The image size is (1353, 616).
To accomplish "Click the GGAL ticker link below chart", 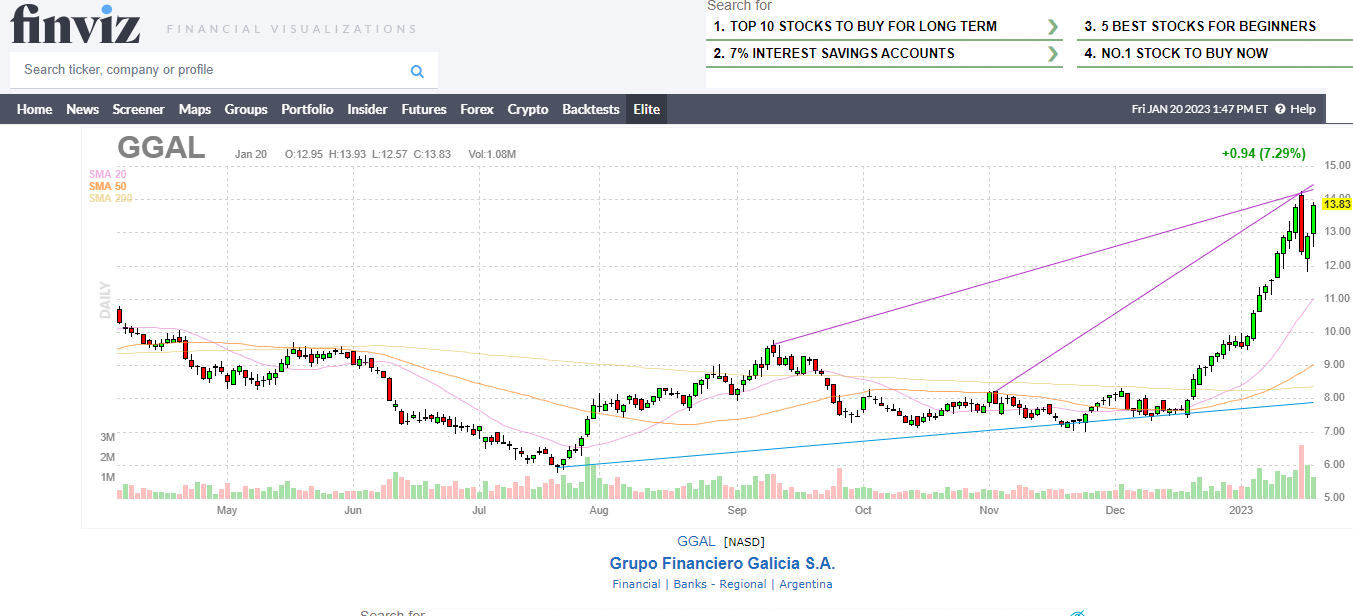I will [x=696, y=542].
